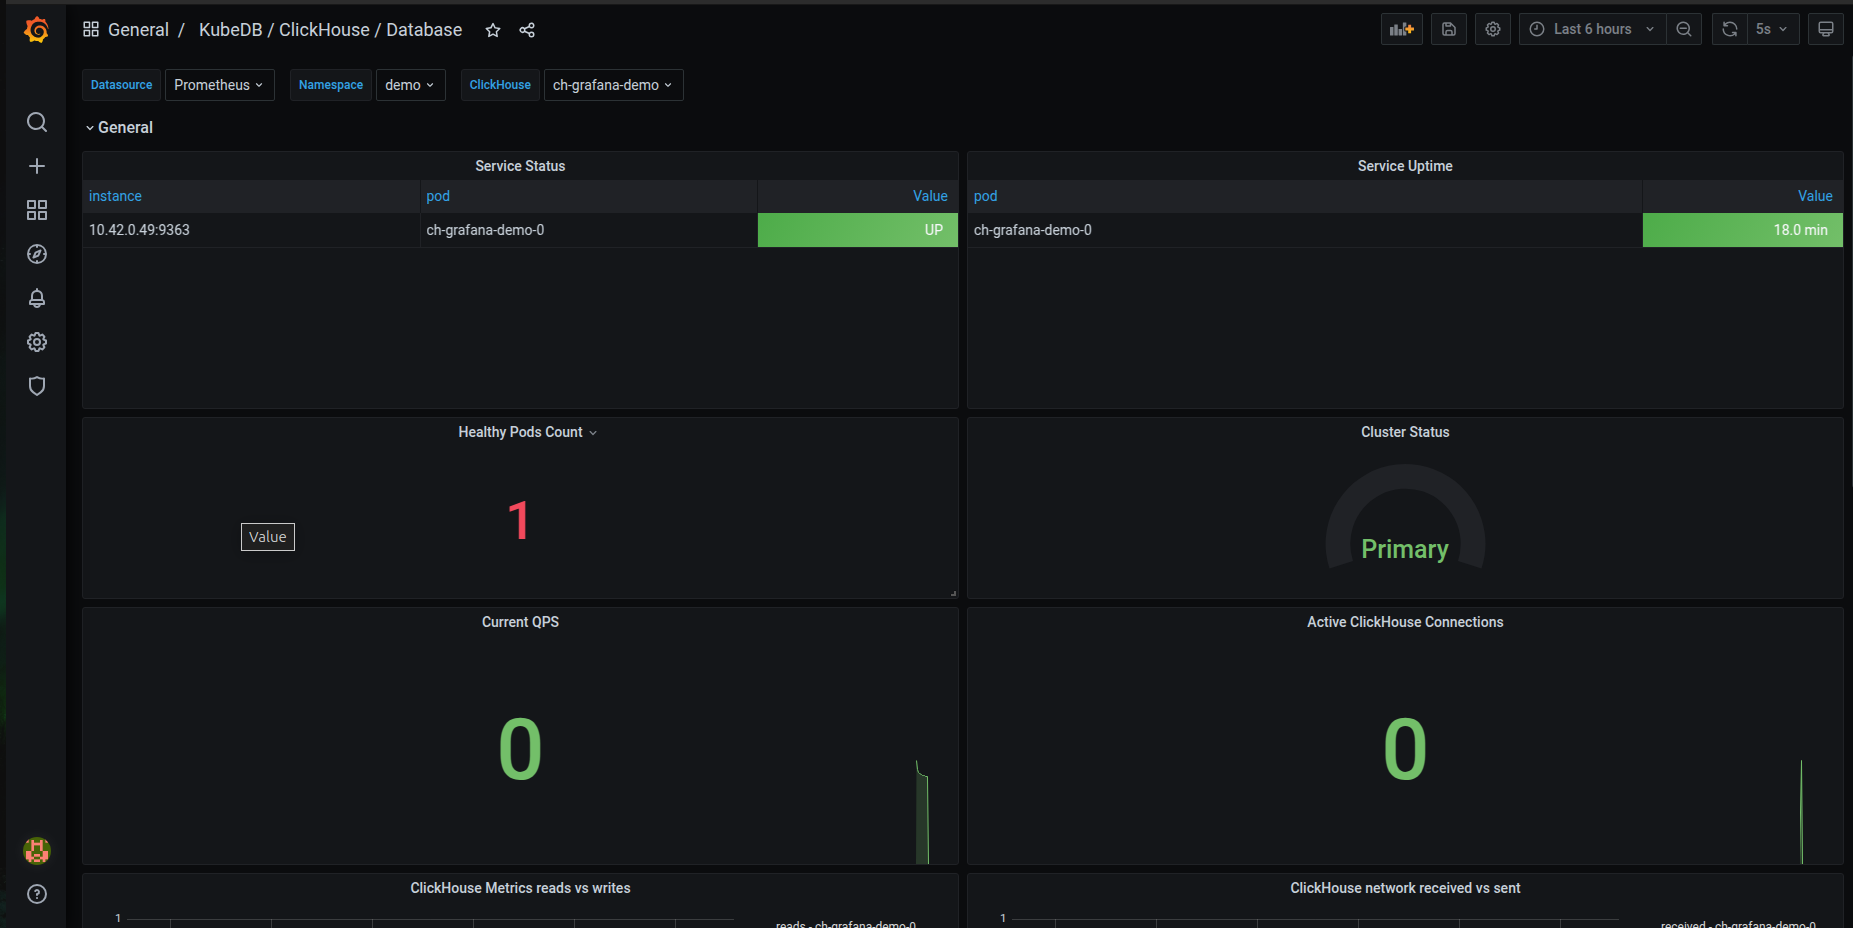Sort Service Uptime by Value column
1853x928 pixels.
tap(1815, 196)
